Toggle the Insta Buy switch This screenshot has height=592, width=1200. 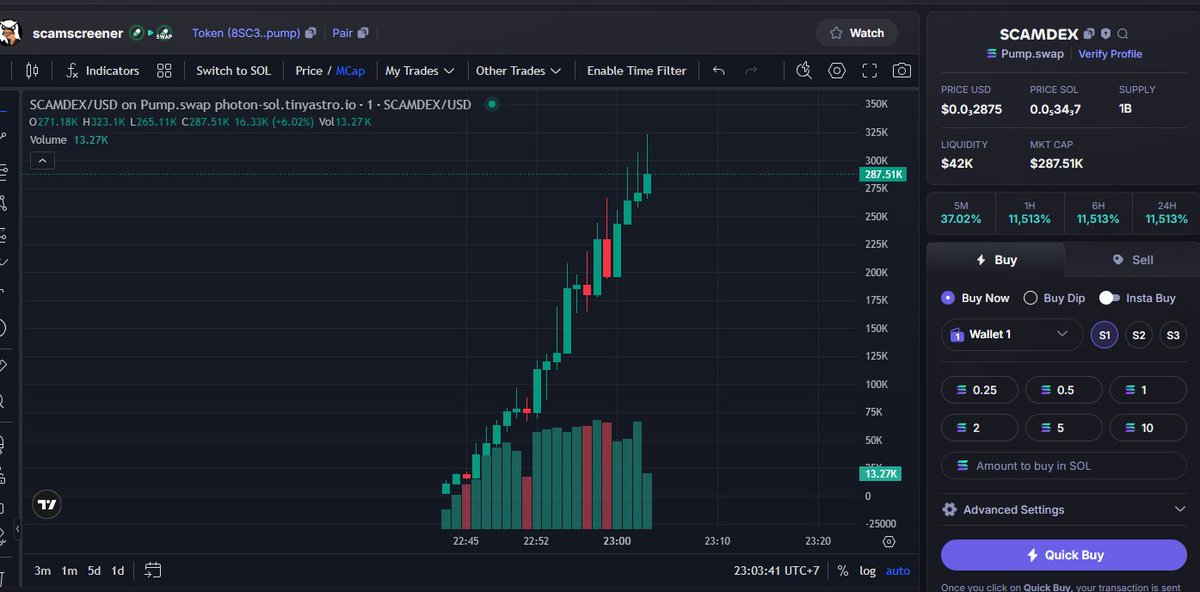(1109, 298)
